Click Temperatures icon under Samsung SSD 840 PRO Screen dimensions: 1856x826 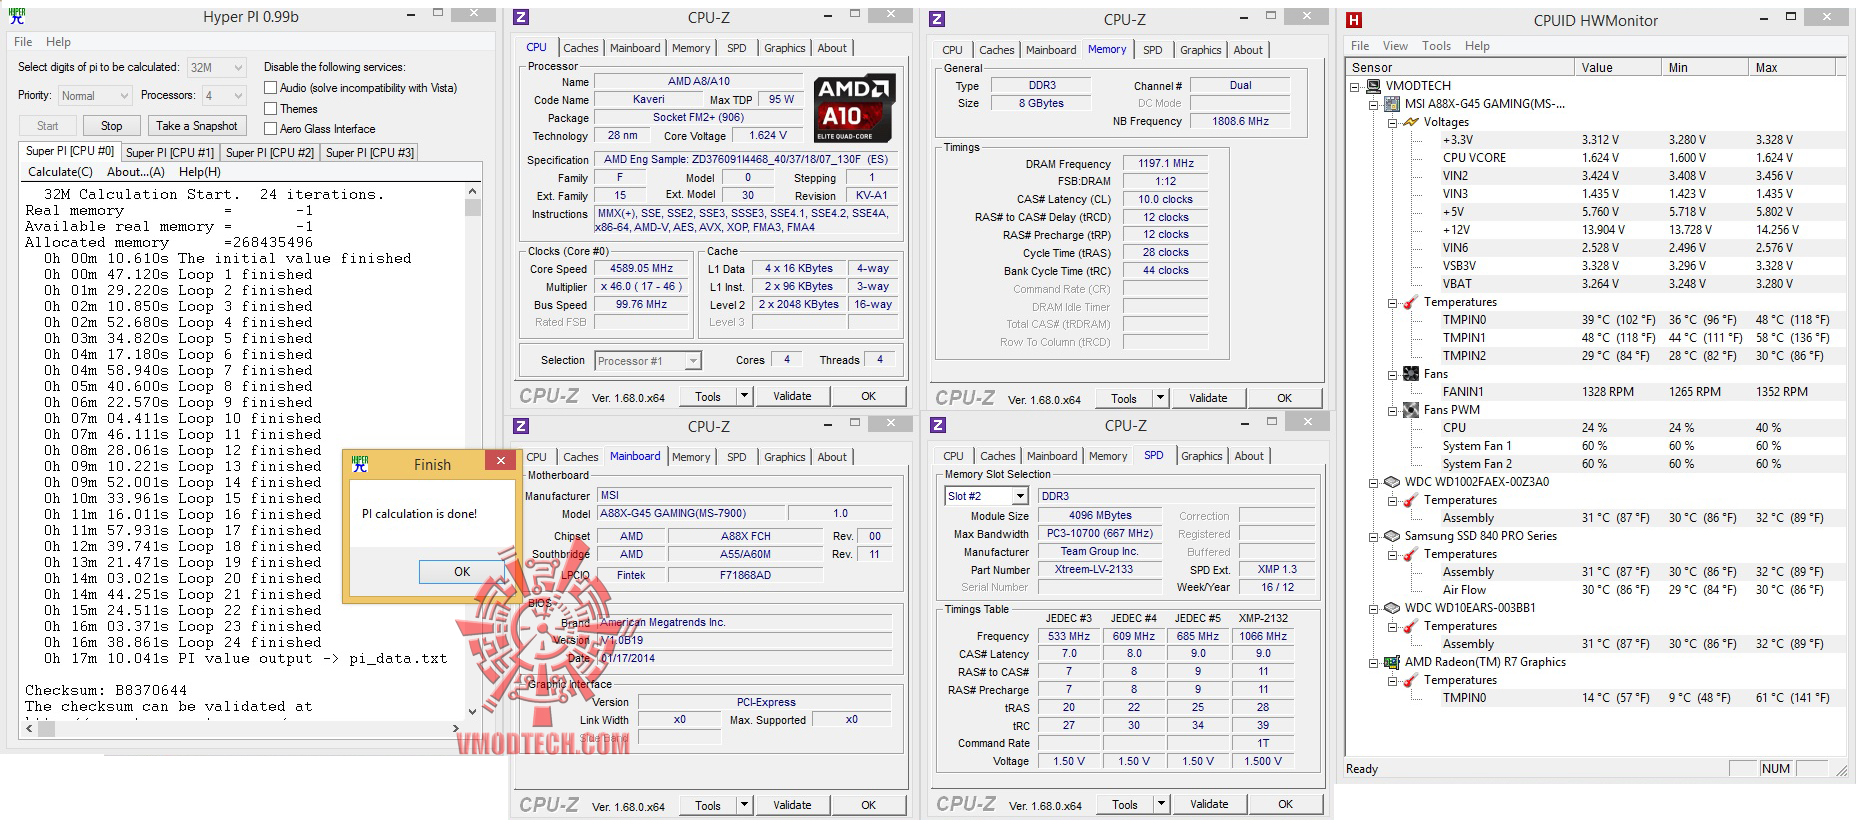point(1410,554)
